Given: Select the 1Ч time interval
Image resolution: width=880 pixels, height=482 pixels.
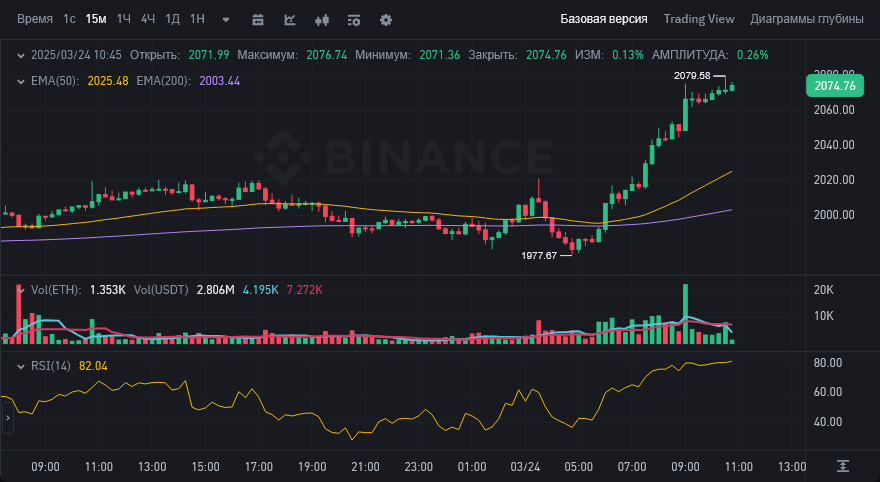Looking at the screenshot, I should pyautogui.click(x=123, y=19).
